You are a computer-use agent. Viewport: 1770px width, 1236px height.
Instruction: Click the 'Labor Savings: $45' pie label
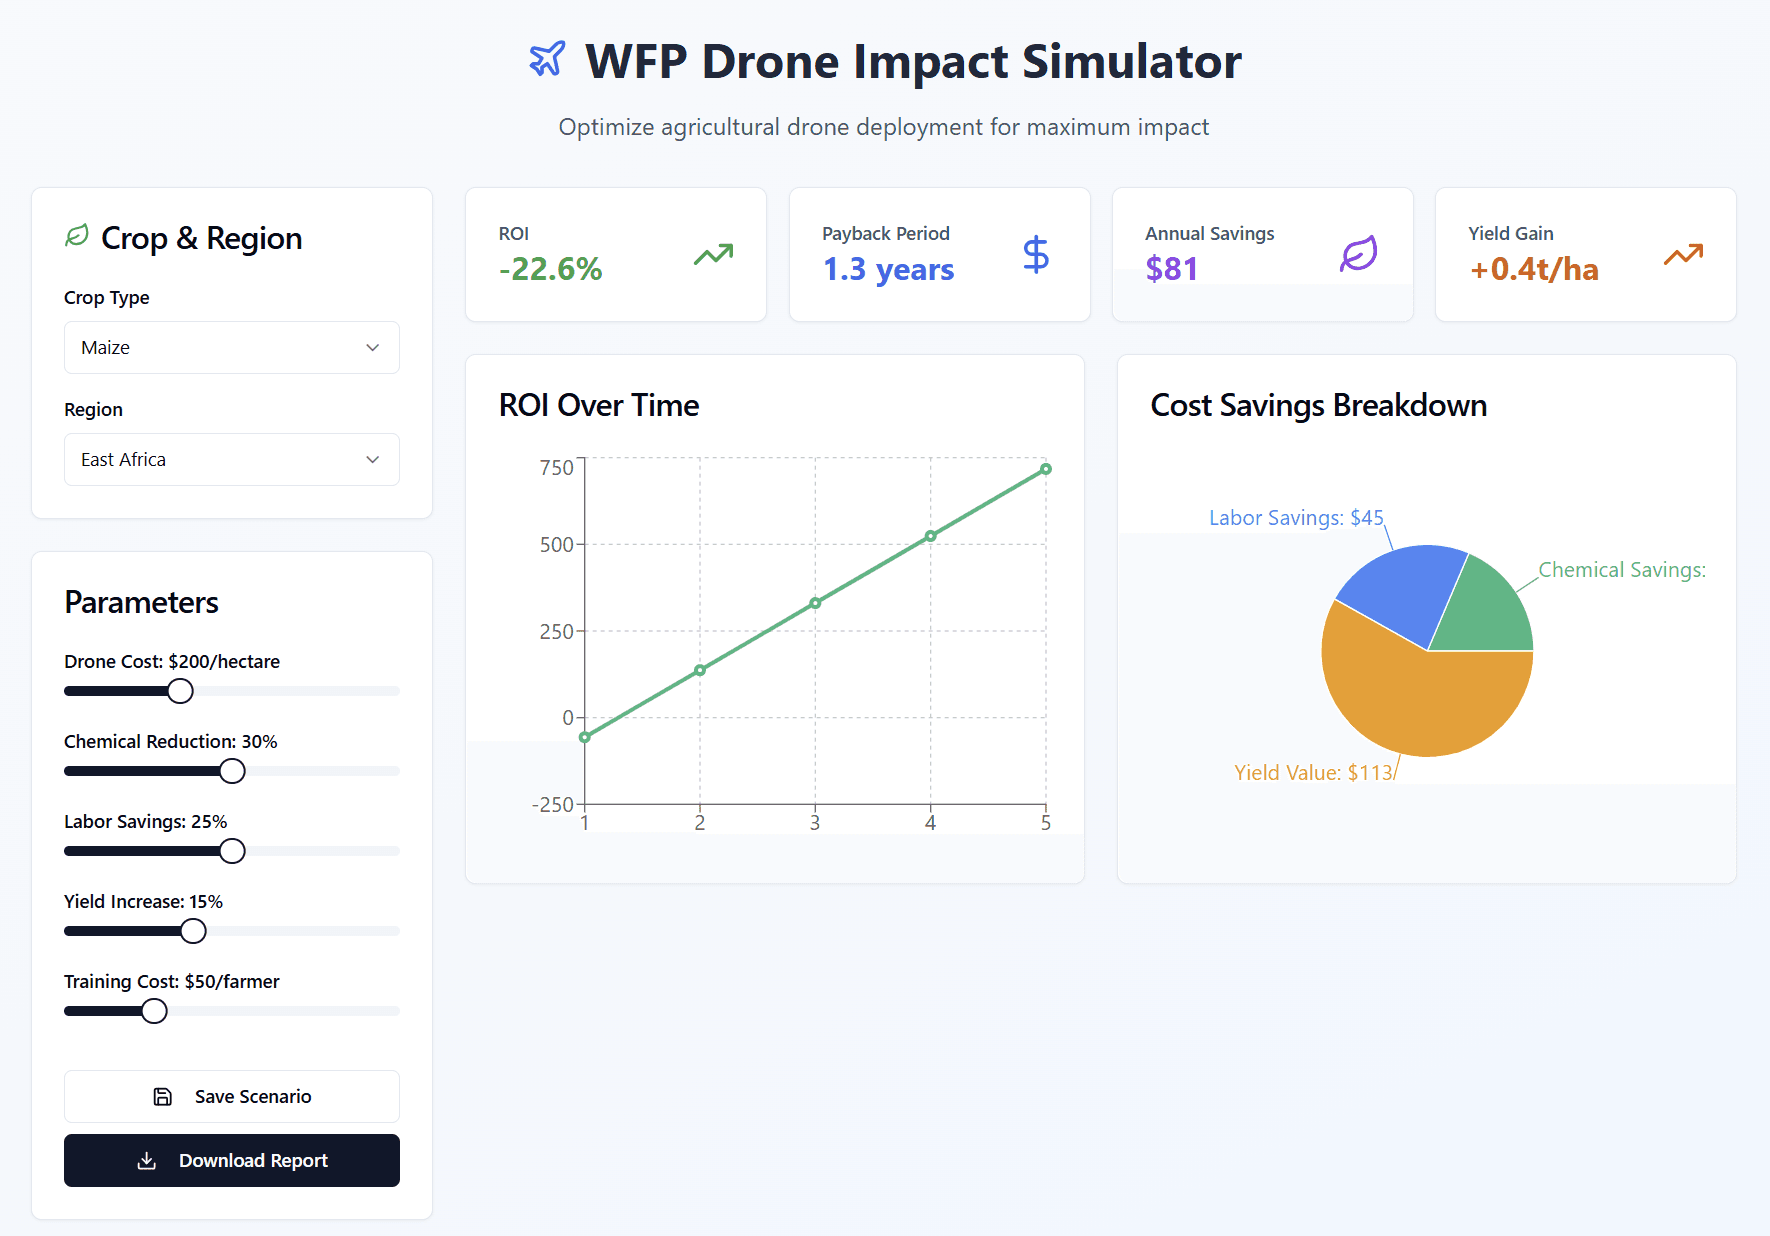tap(1296, 518)
